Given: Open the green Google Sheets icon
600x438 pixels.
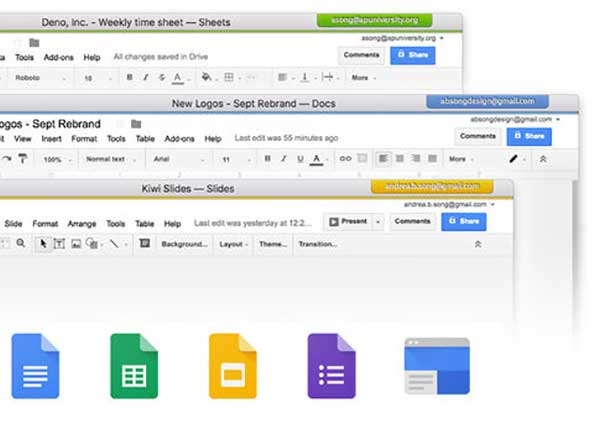Looking at the screenshot, I should coord(134,366).
